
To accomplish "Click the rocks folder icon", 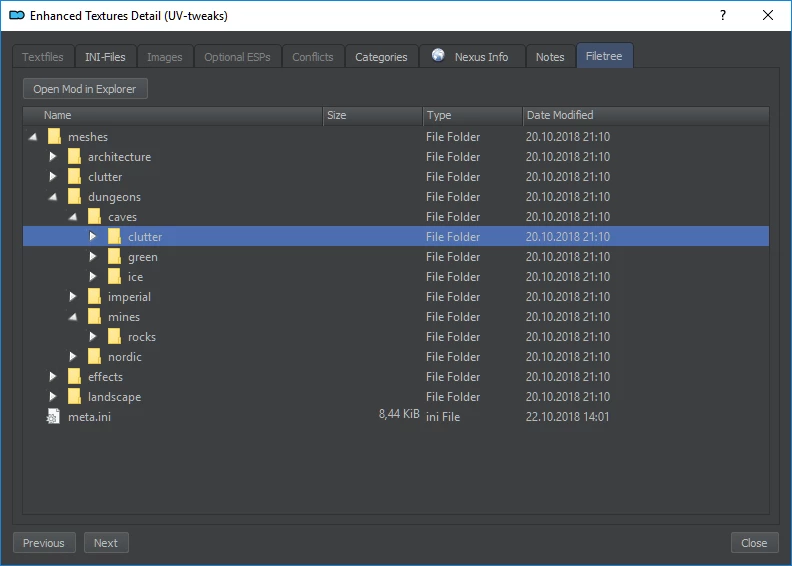I will click(115, 337).
